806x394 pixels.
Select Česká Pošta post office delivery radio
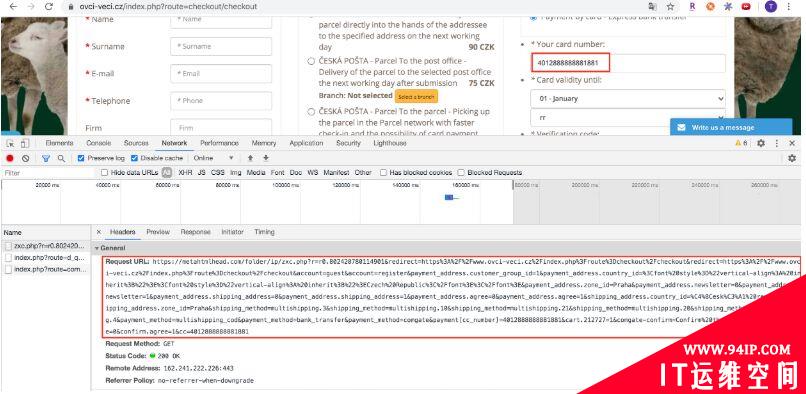pos(311,61)
